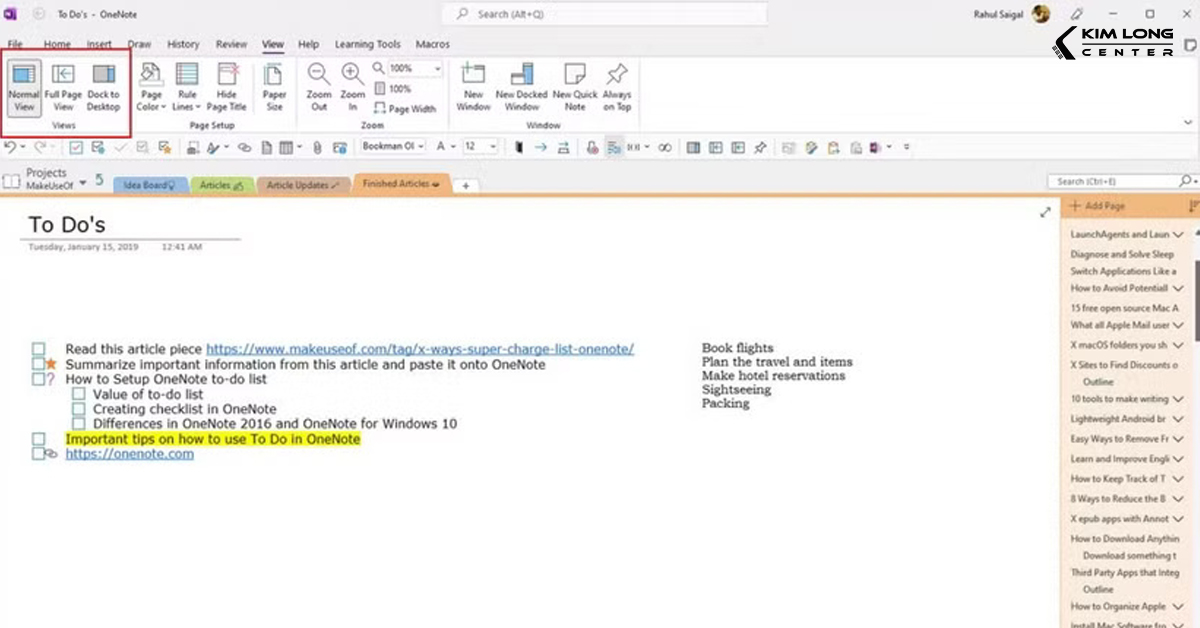Hide the Page Title using the ribbon icon
The image size is (1200, 628).
[227, 87]
